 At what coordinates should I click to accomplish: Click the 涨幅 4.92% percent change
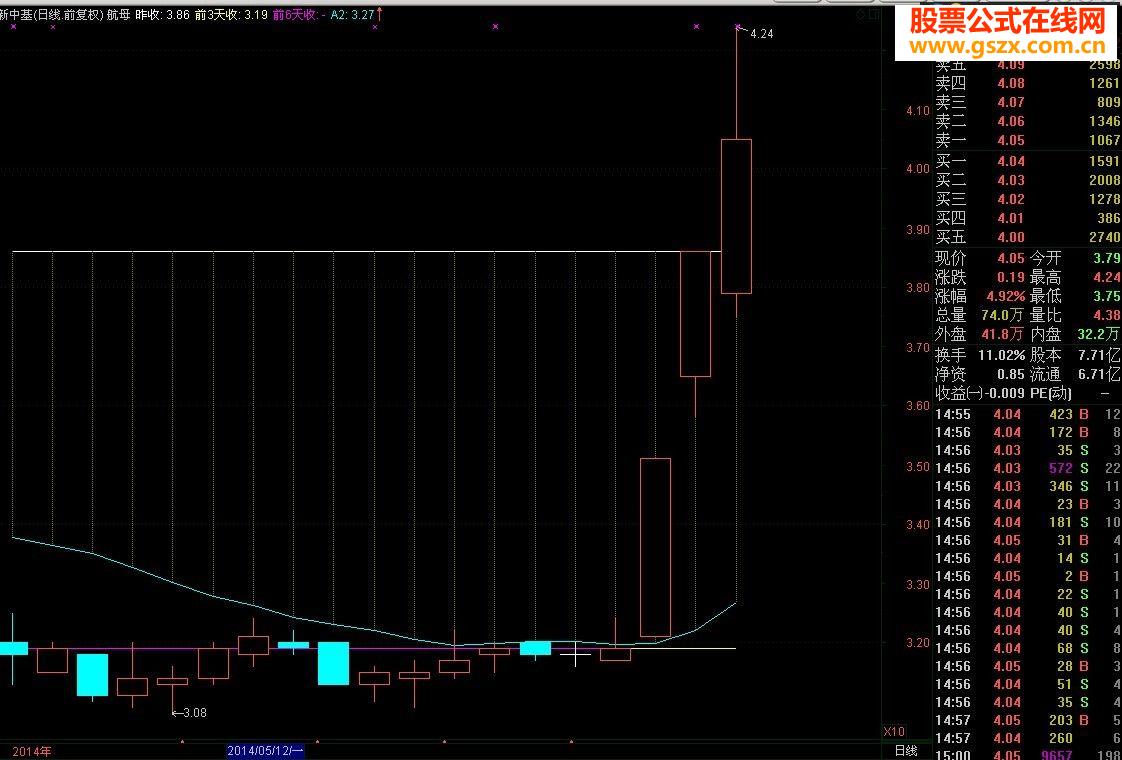click(980, 296)
